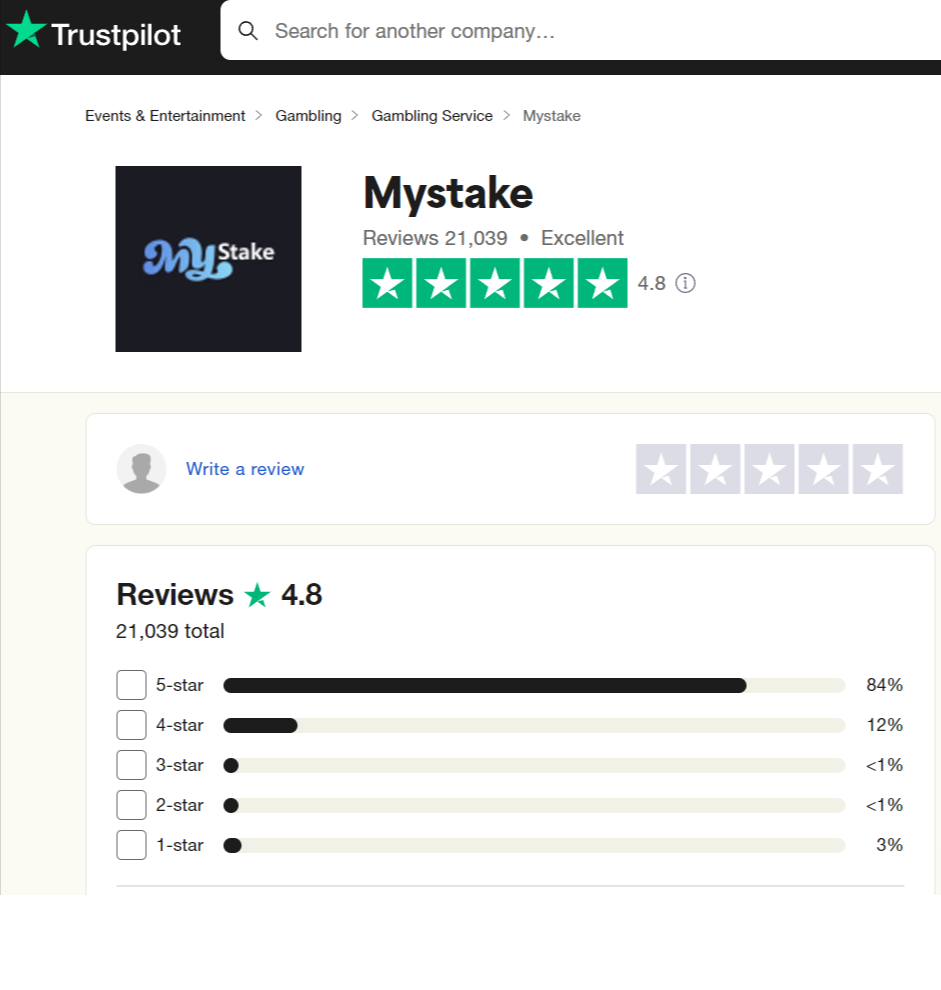The height and width of the screenshot is (990, 941).
Task: Select the 3-star filter checkbox
Action: [131, 764]
